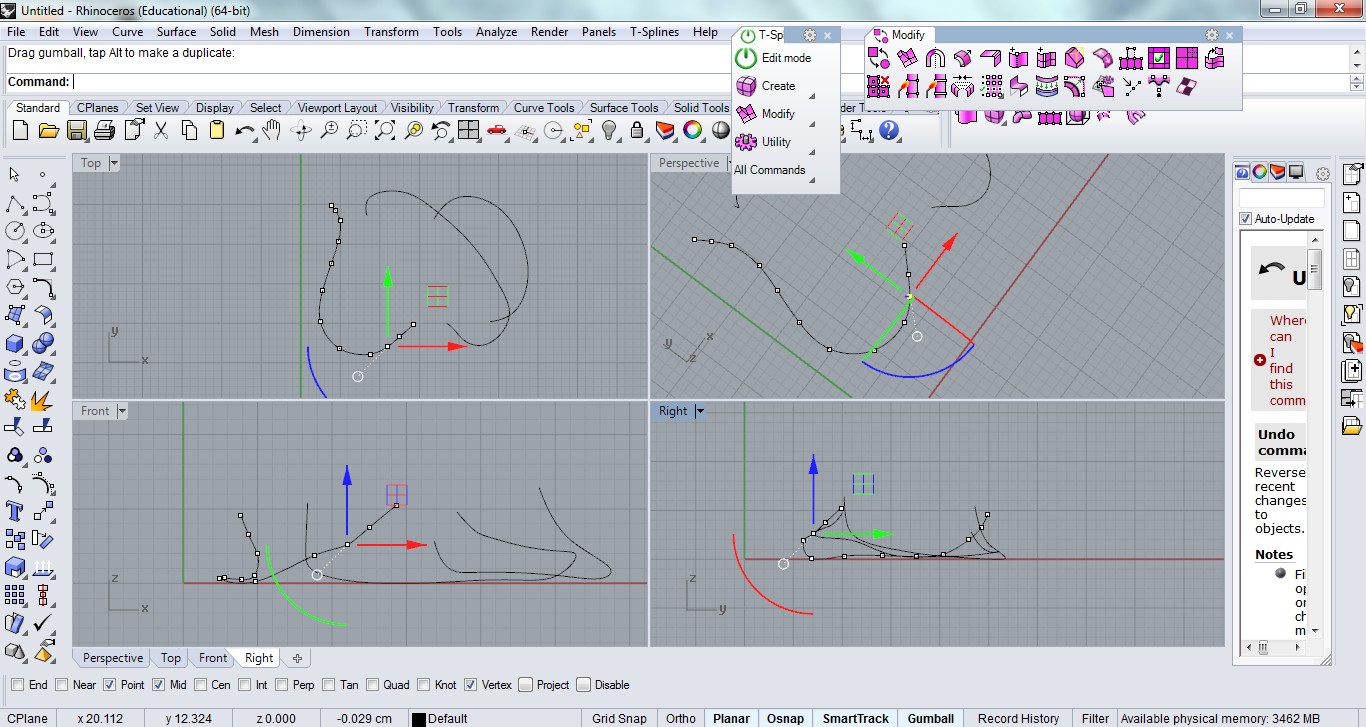Toggle Ortho in status bar
Screen dimensions: 1366x727
pos(681,718)
